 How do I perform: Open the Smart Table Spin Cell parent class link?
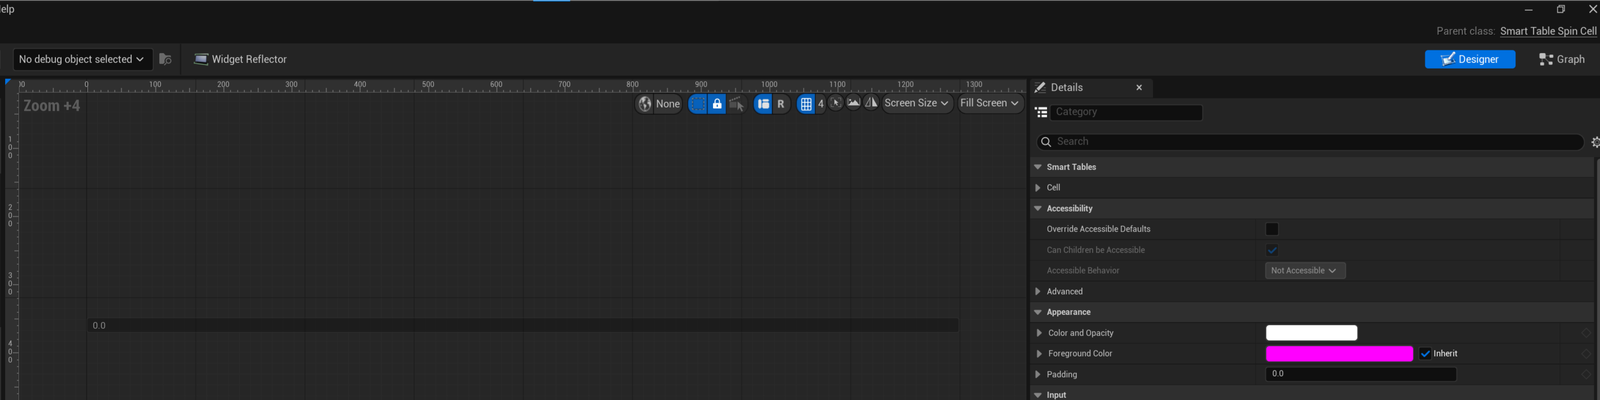(1548, 31)
